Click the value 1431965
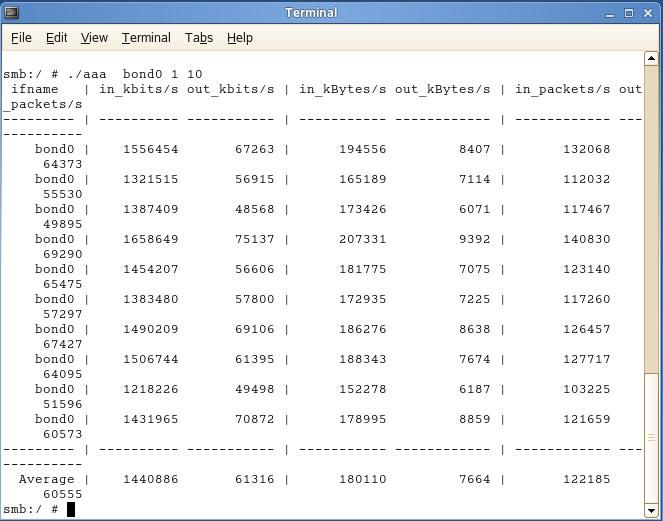Viewport: 663px width, 521px height. [x=151, y=420]
